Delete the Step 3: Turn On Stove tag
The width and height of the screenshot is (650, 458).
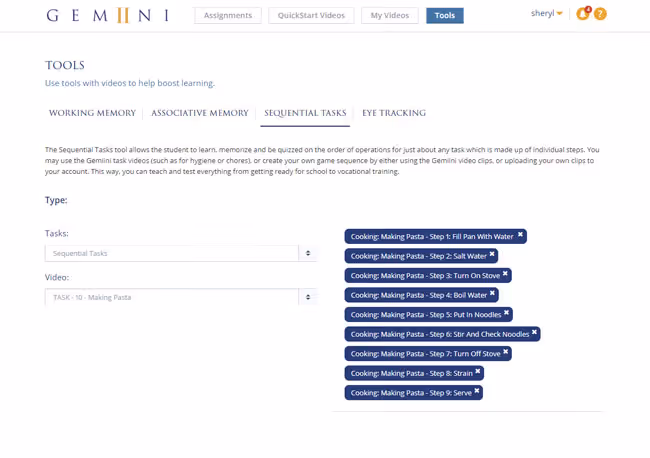505,274
